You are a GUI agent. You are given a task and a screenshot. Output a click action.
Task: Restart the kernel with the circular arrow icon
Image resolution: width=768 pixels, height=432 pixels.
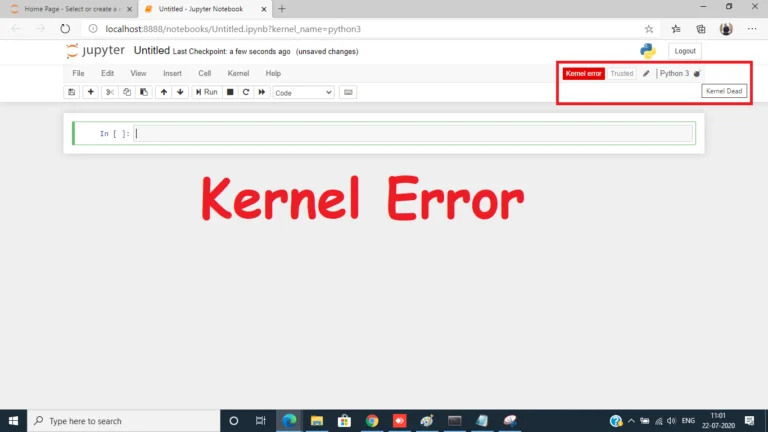click(245, 92)
